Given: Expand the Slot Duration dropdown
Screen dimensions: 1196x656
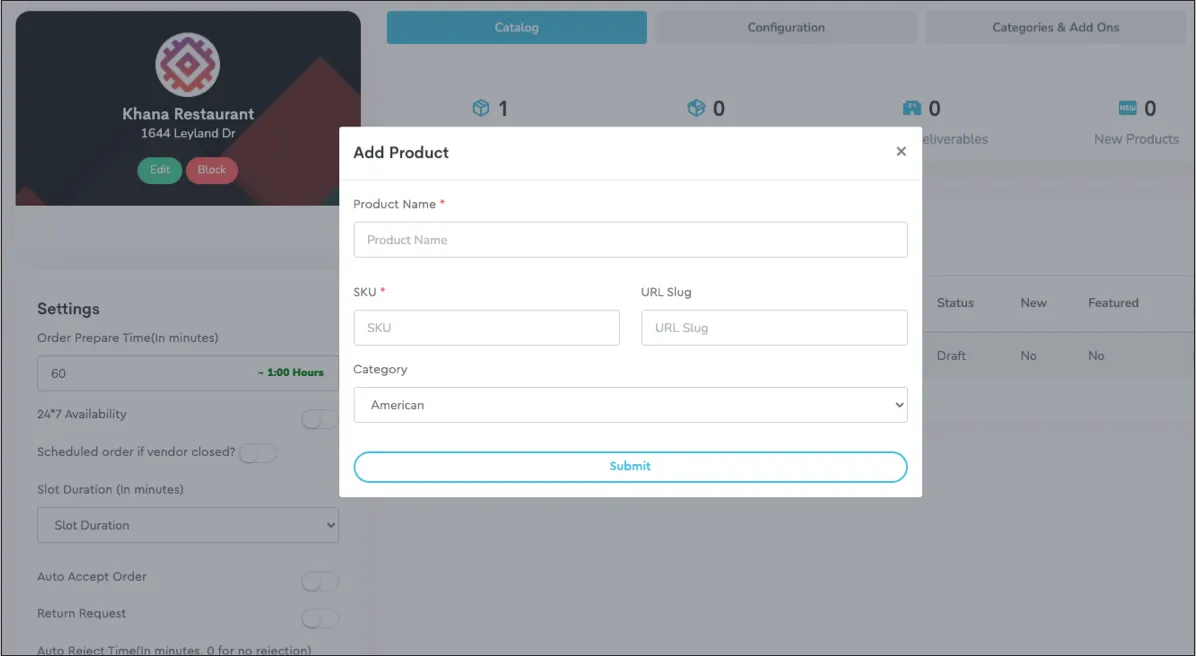Looking at the screenshot, I should 188,525.
